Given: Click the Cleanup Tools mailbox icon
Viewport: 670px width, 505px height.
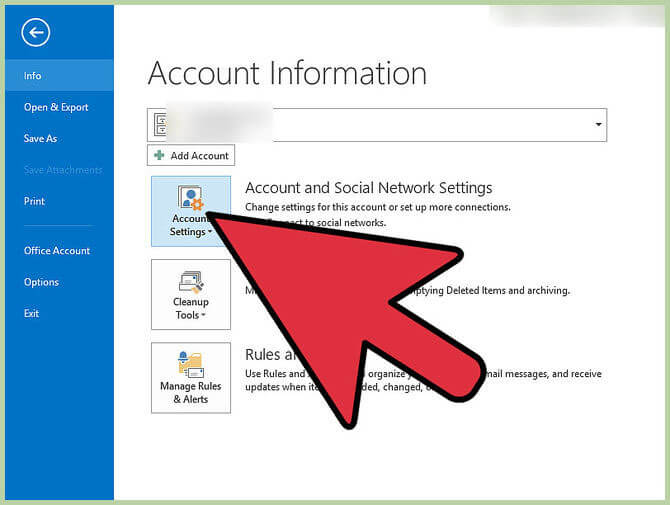Looking at the screenshot, I should pos(190,281).
